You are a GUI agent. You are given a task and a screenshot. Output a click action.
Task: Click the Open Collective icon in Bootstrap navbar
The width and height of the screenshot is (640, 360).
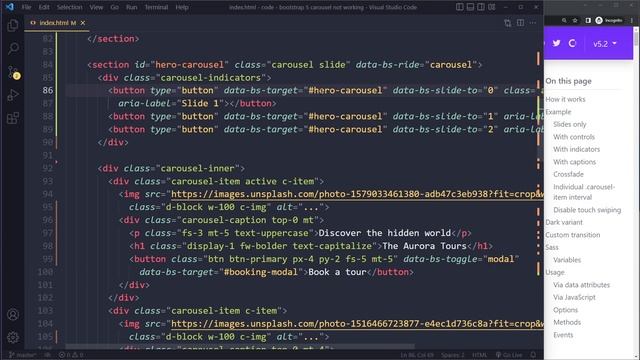[572, 43]
